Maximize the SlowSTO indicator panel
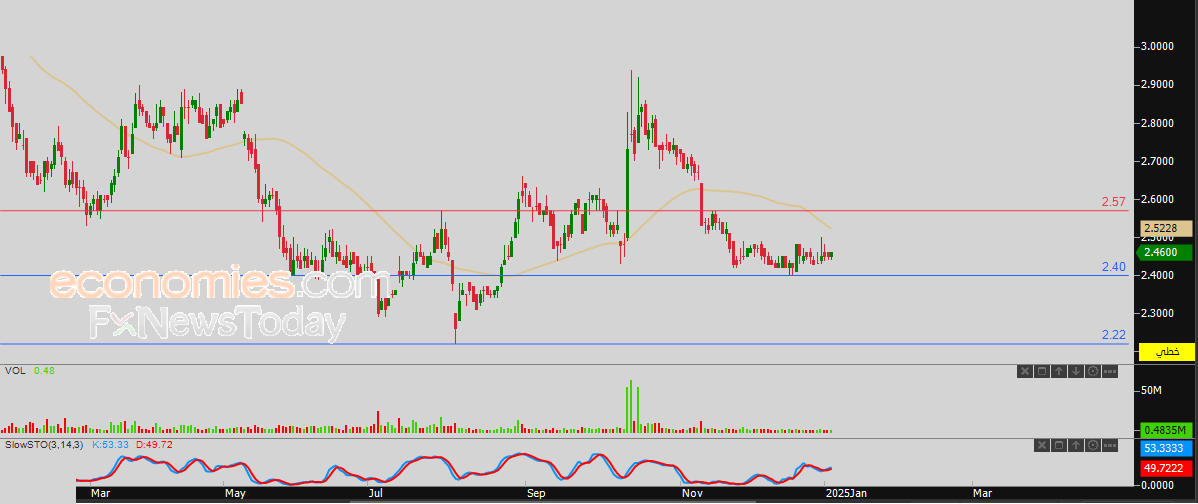Viewport: 1198px width, 504px height. (1059, 445)
